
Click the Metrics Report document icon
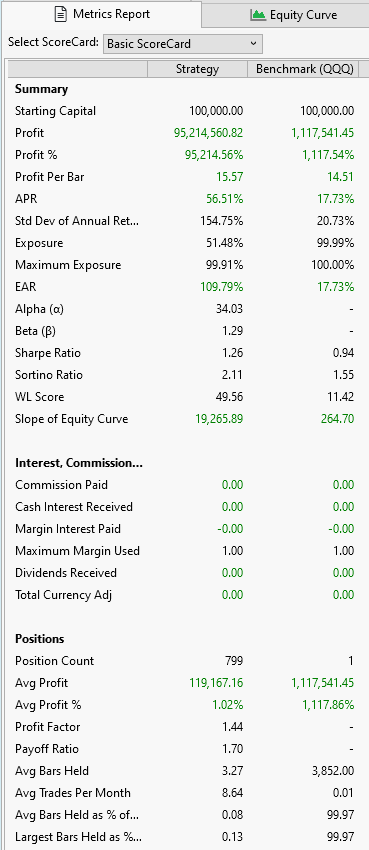pos(61,14)
